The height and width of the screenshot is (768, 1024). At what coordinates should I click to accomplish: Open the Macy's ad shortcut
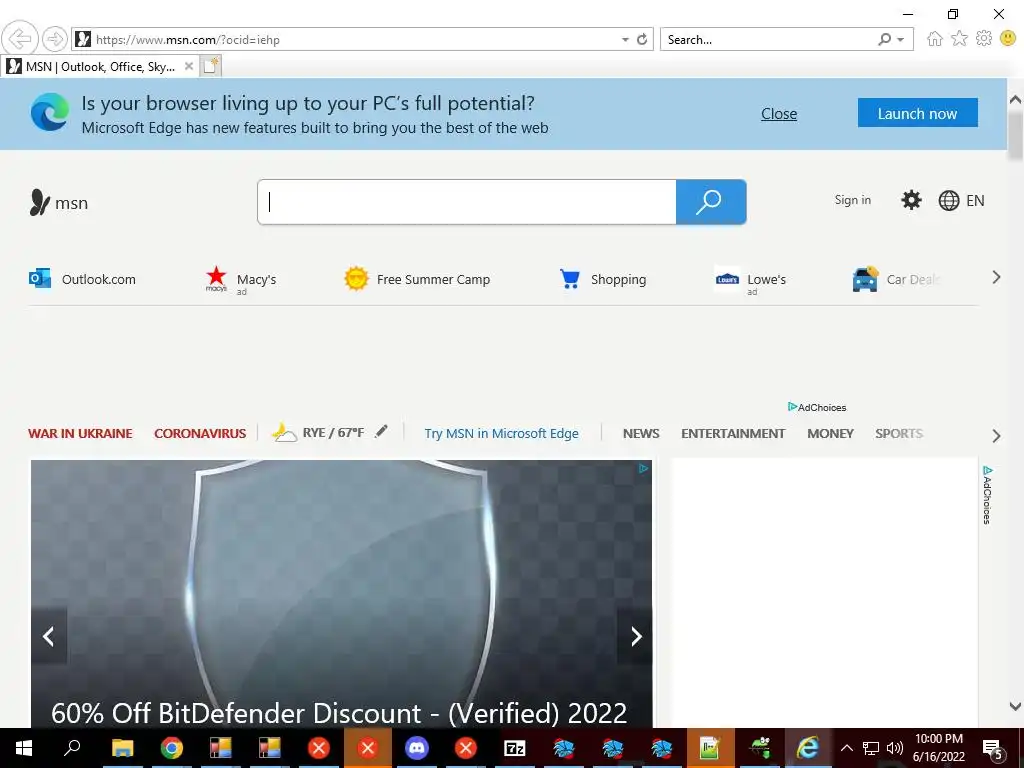point(241,280)
